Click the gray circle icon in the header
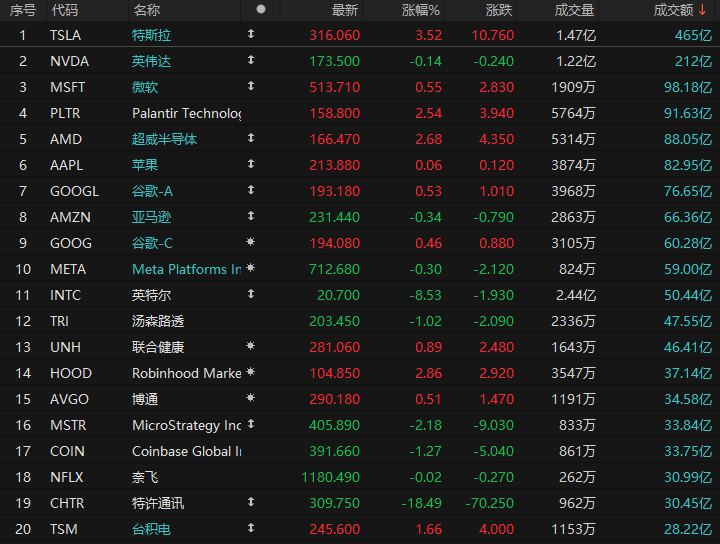Image resolution: width=720 pixels, height=544 pixels. click(261, 9)
